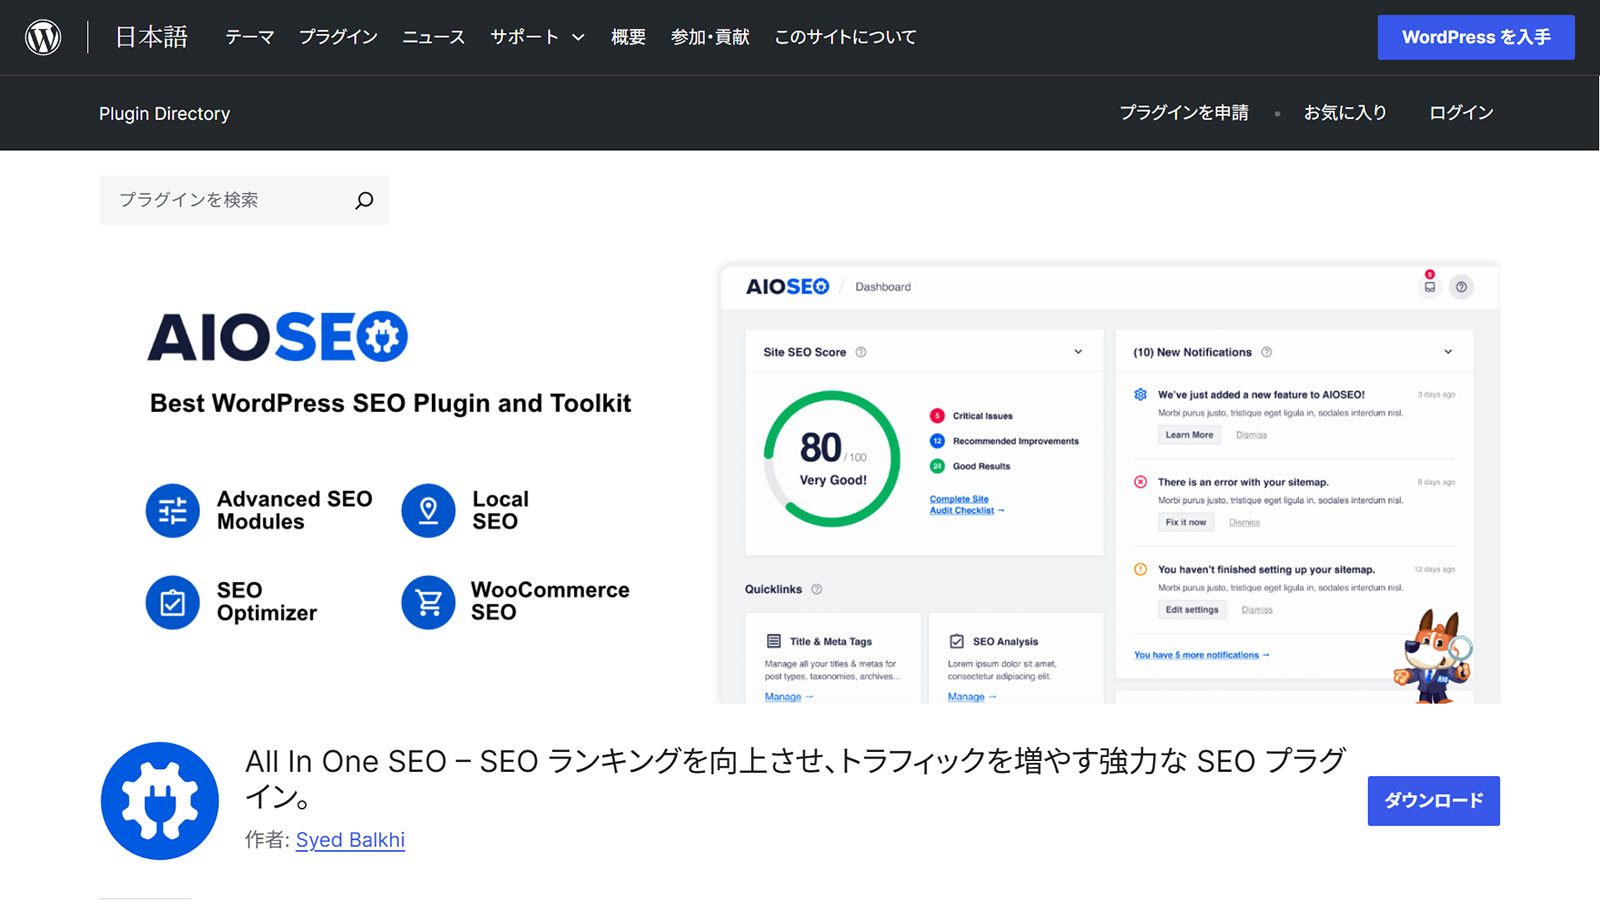Open the Plugin Directory link
This screenshot has height=900, width=1600.
(x=164, y=114)
